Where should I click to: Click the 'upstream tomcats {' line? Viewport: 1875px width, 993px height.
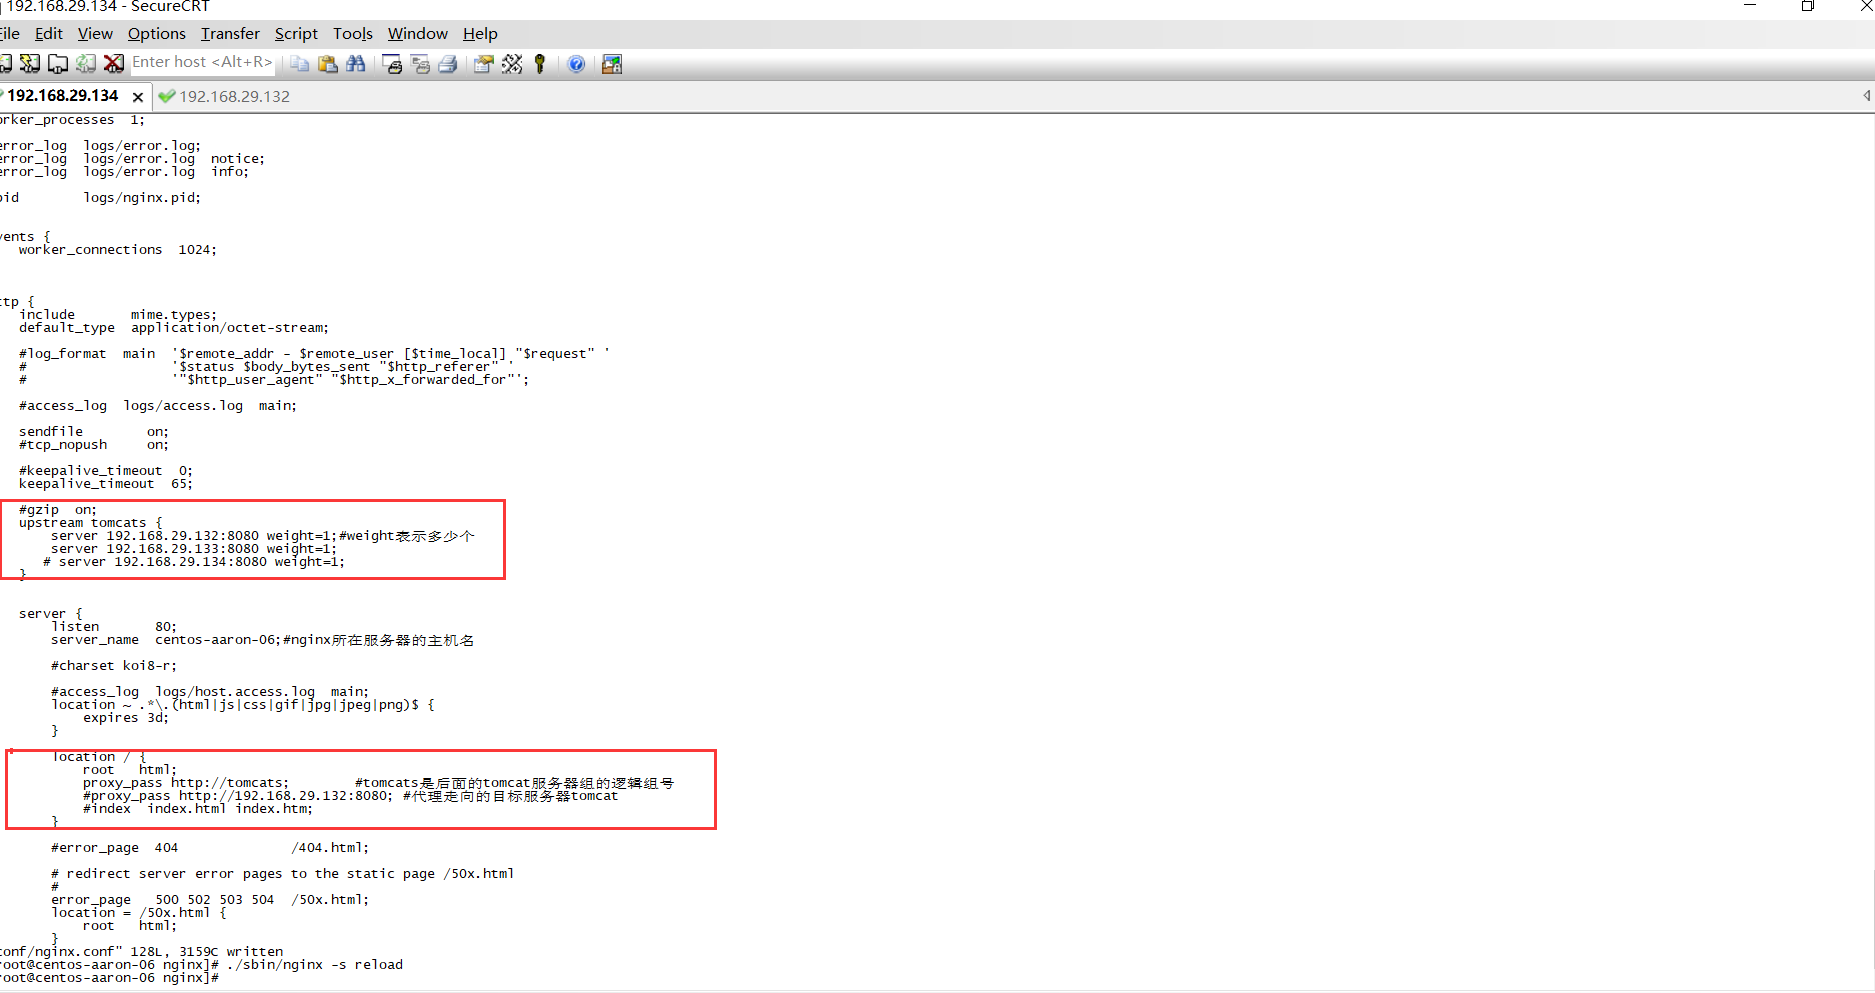[x=90, y=523]
